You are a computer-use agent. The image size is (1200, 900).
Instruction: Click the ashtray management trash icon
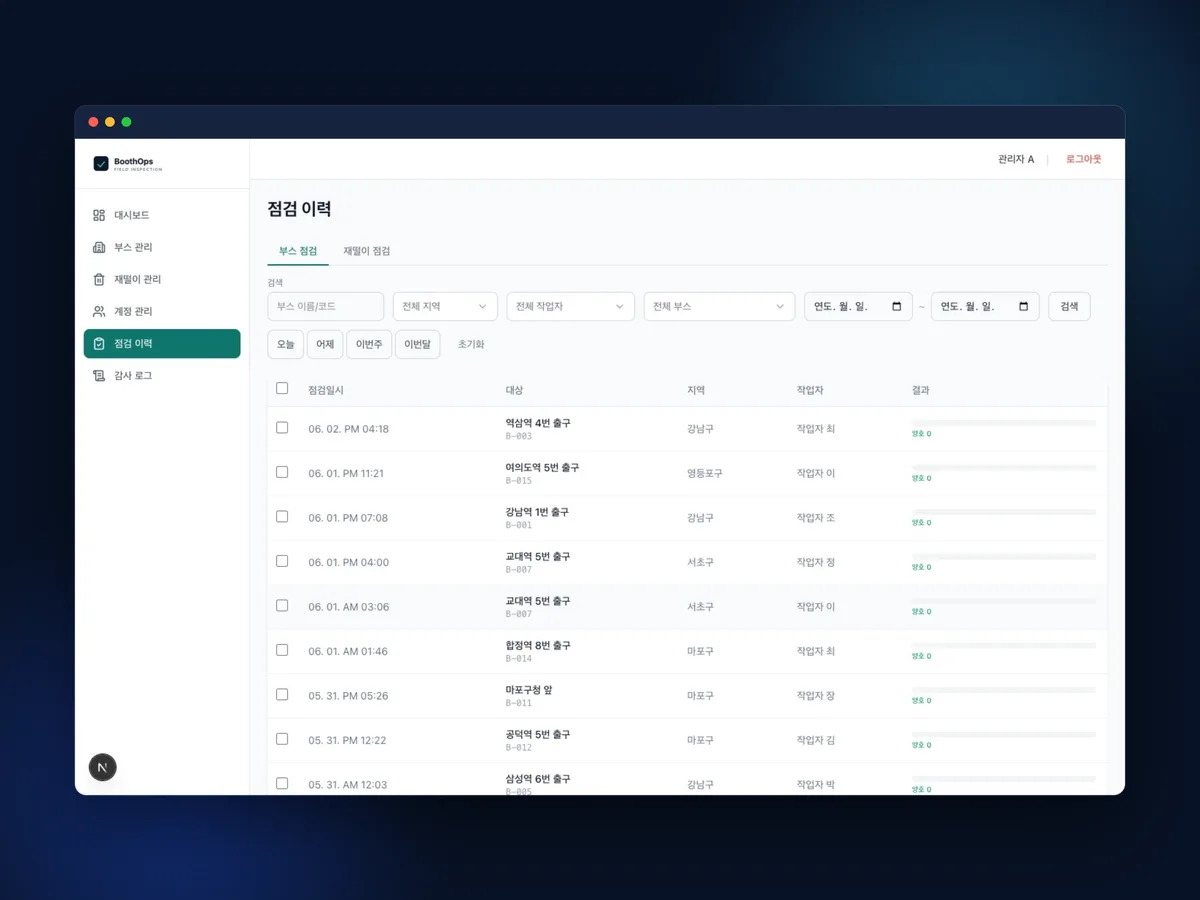point(99,279)
